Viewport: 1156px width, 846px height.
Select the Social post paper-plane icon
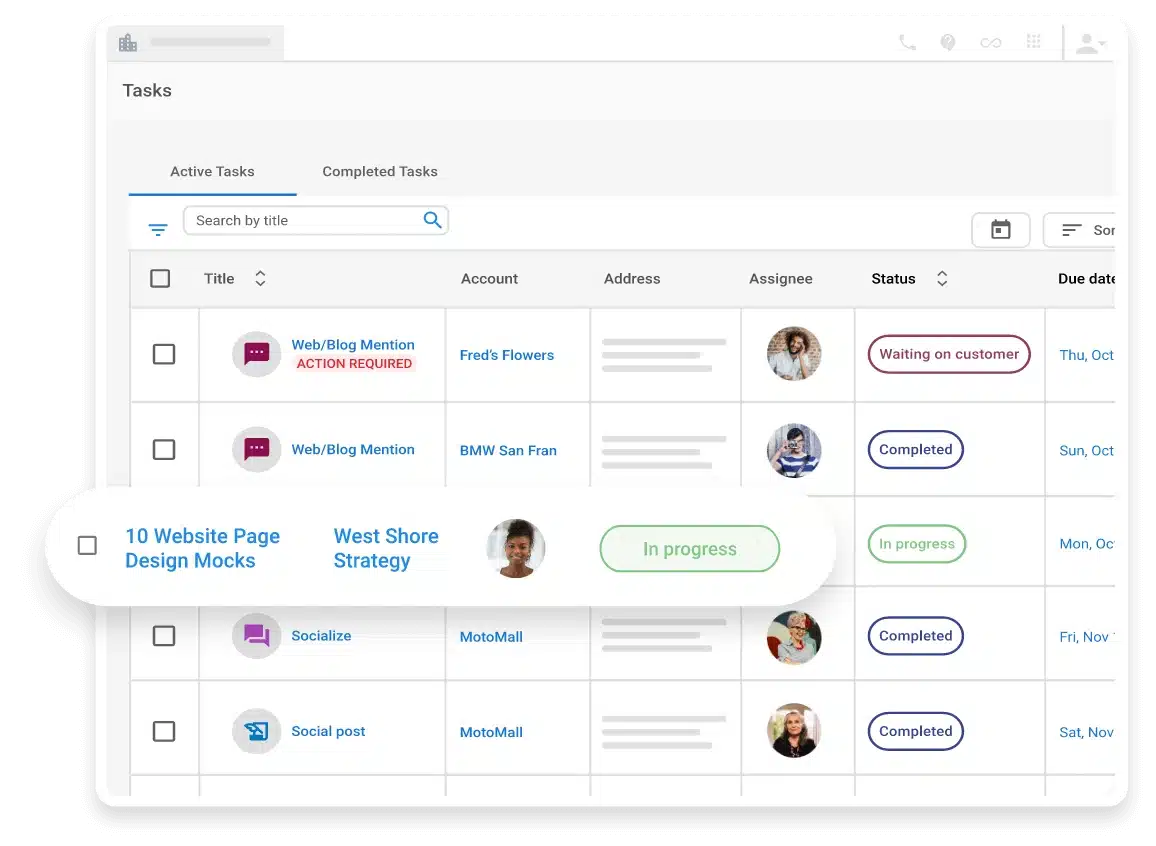(x=256, y=731)
